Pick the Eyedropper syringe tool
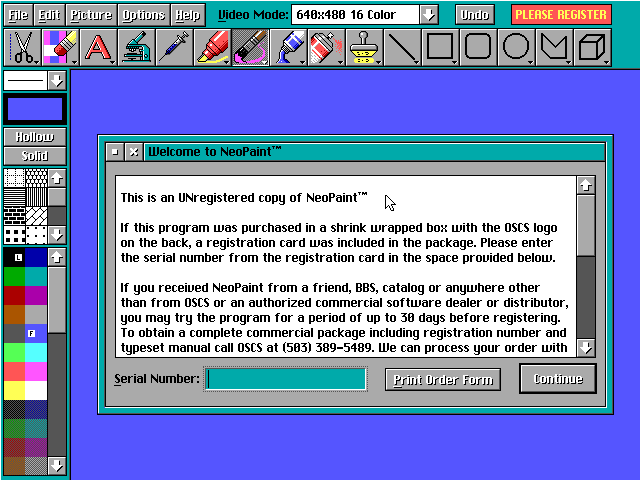Viewport: 640px width, 480px height. [174, 47]
